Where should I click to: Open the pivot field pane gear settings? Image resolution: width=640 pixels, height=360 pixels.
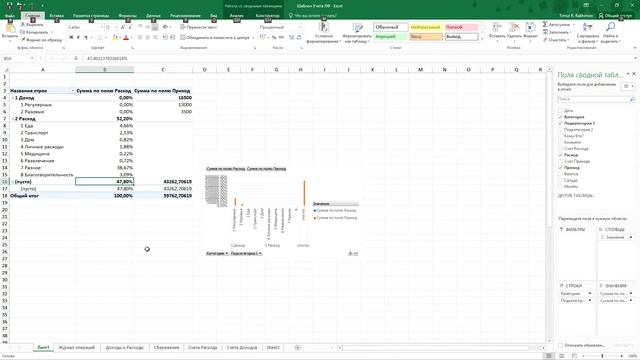pyautogui.click(x=627, y=86)
